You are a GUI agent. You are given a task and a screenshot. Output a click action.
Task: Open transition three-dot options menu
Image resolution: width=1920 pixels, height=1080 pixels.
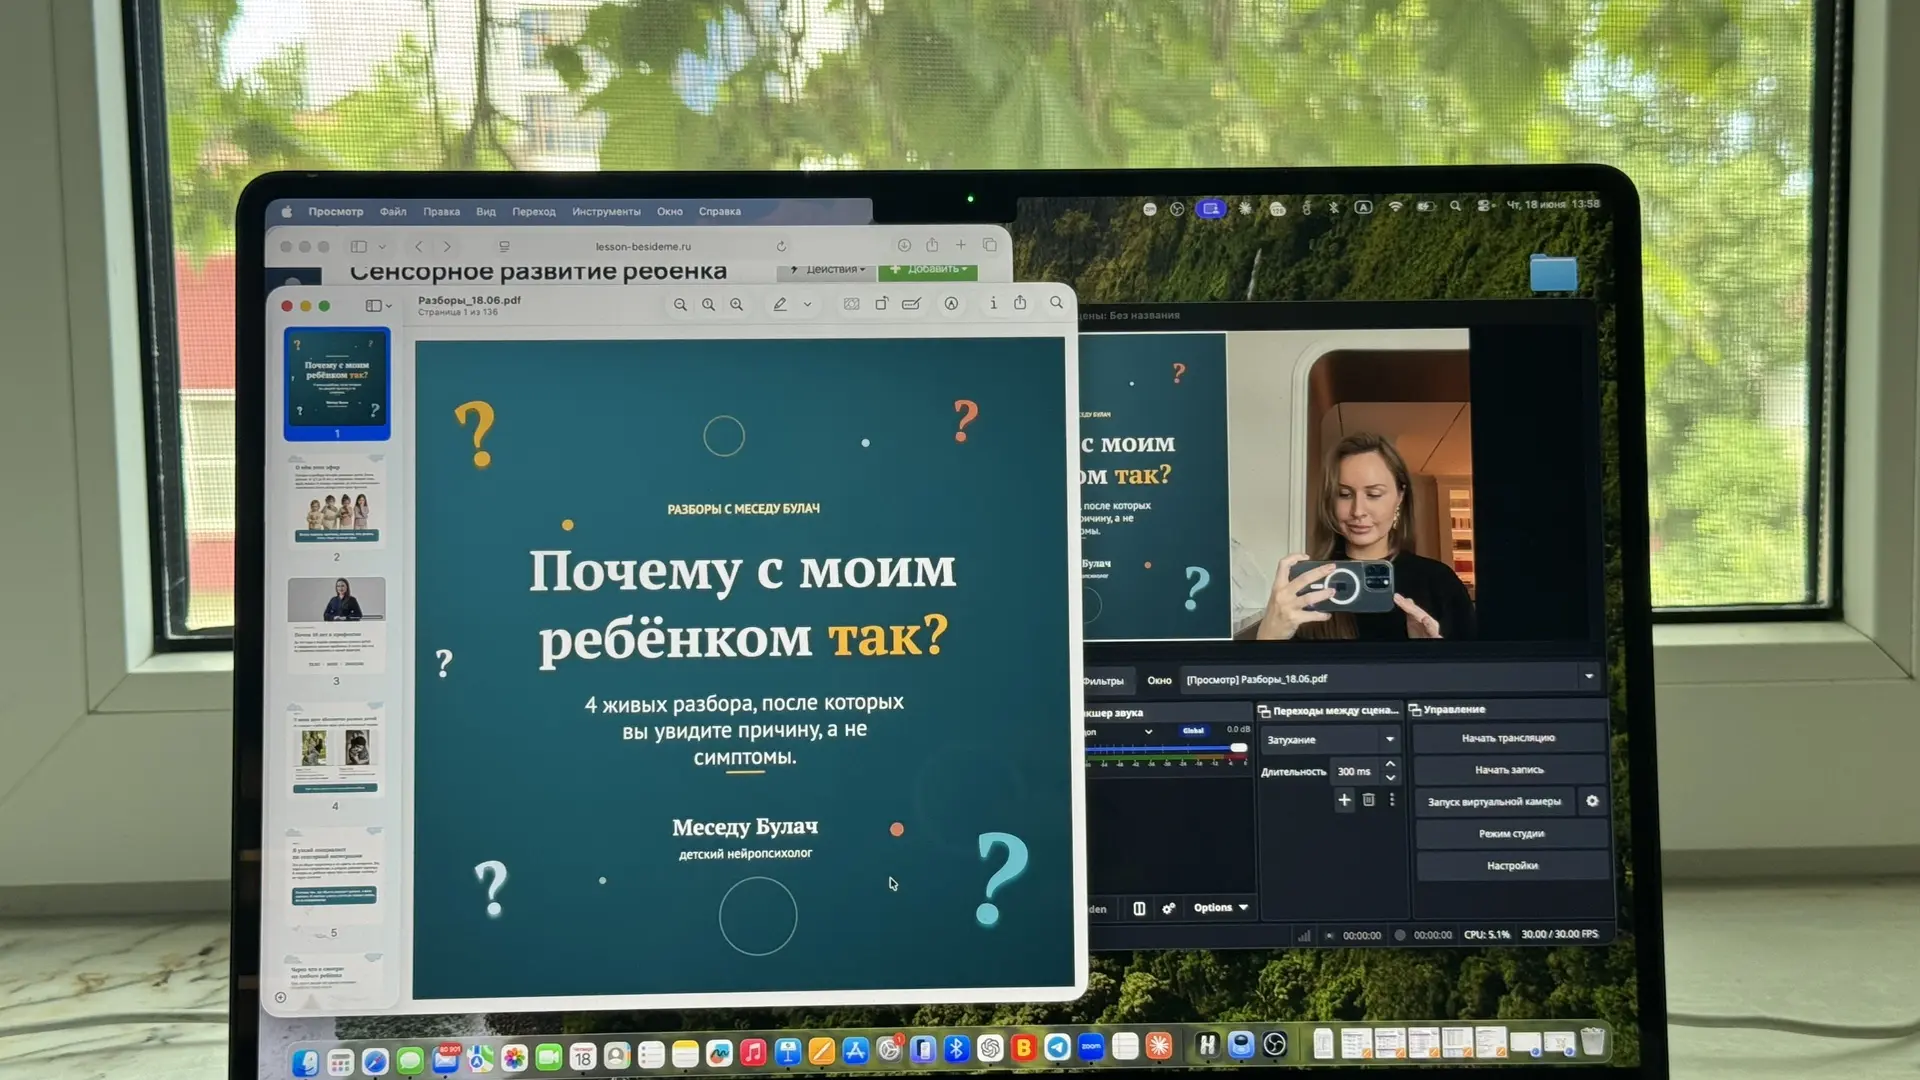pos(1391,799)
